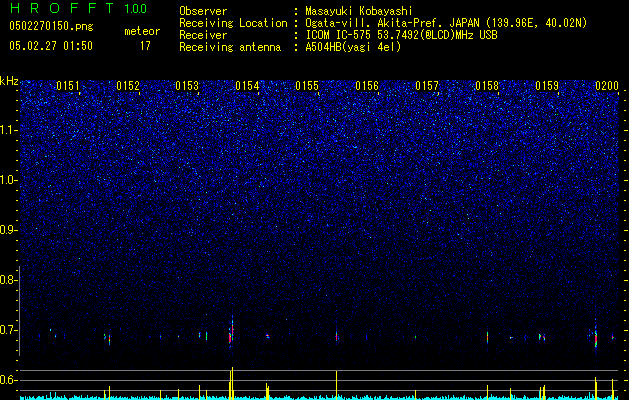Click the 0158 time marker
629x400 pixels.
point(487,86)
